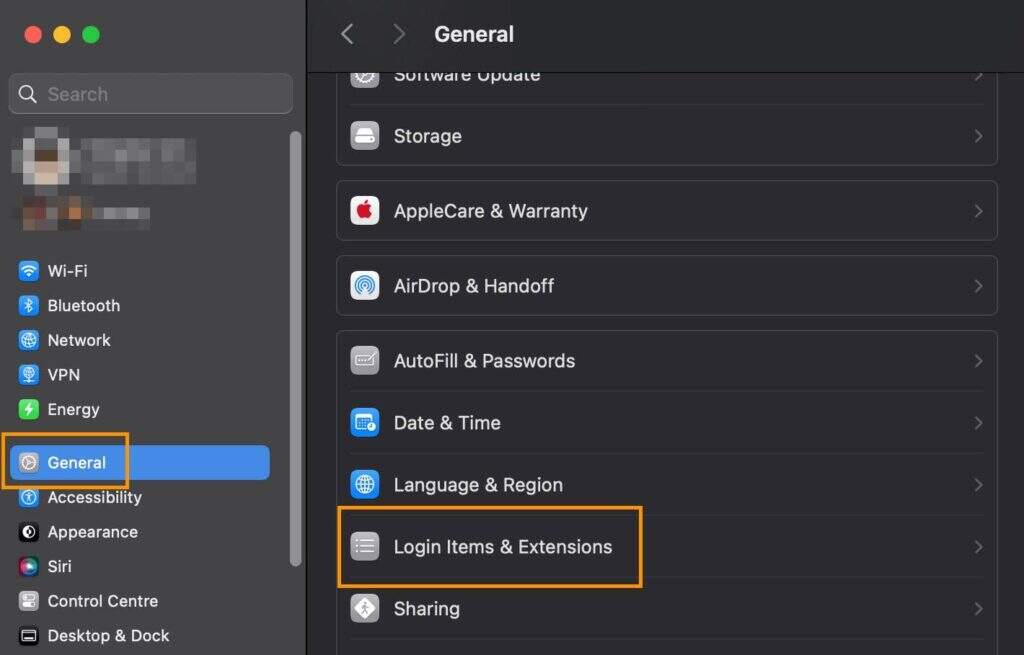The image size is (1024, 655).
Task: Click the AppleCare & Warranty apple icon
Action: [365, 211]
